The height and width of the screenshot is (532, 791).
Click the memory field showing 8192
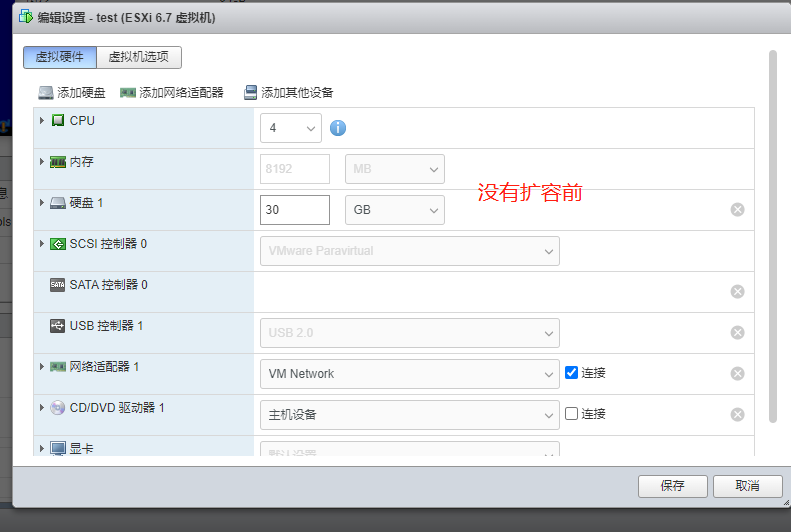tap(295, 169)
